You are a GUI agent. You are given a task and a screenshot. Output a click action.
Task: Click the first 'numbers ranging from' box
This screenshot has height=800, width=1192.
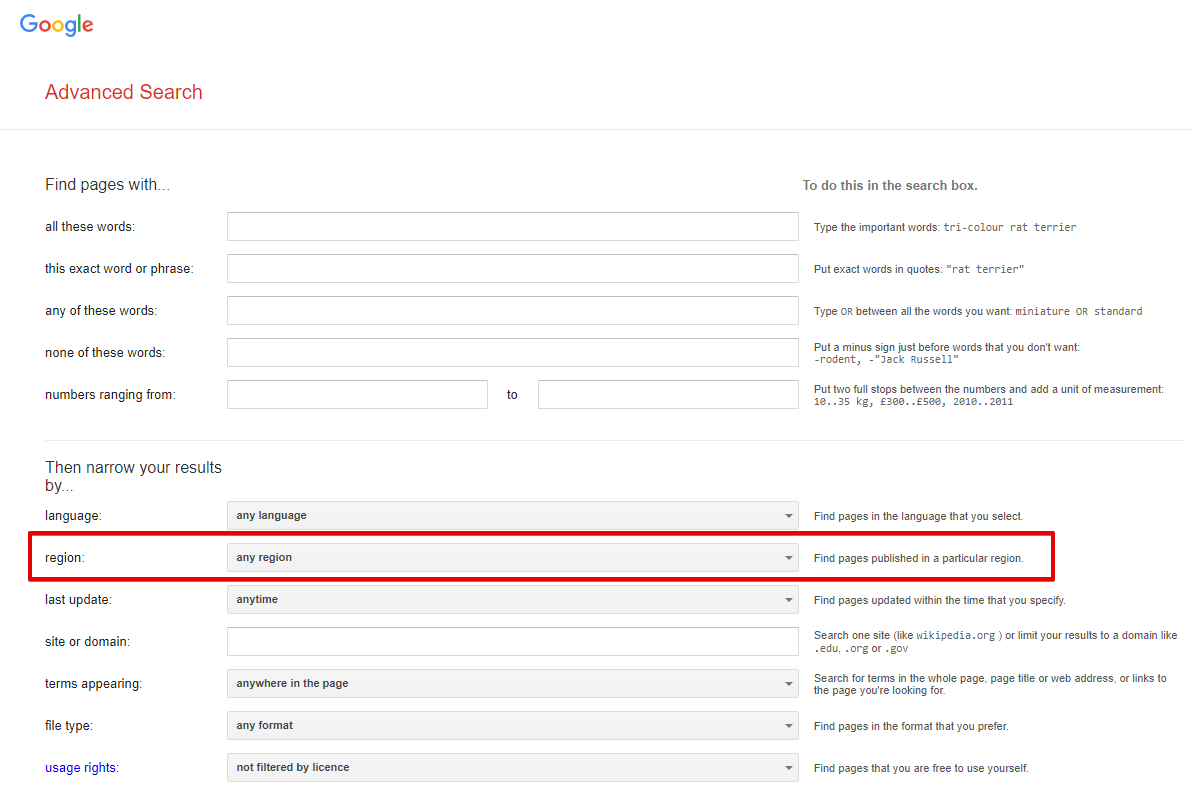[x=357, y=395]
